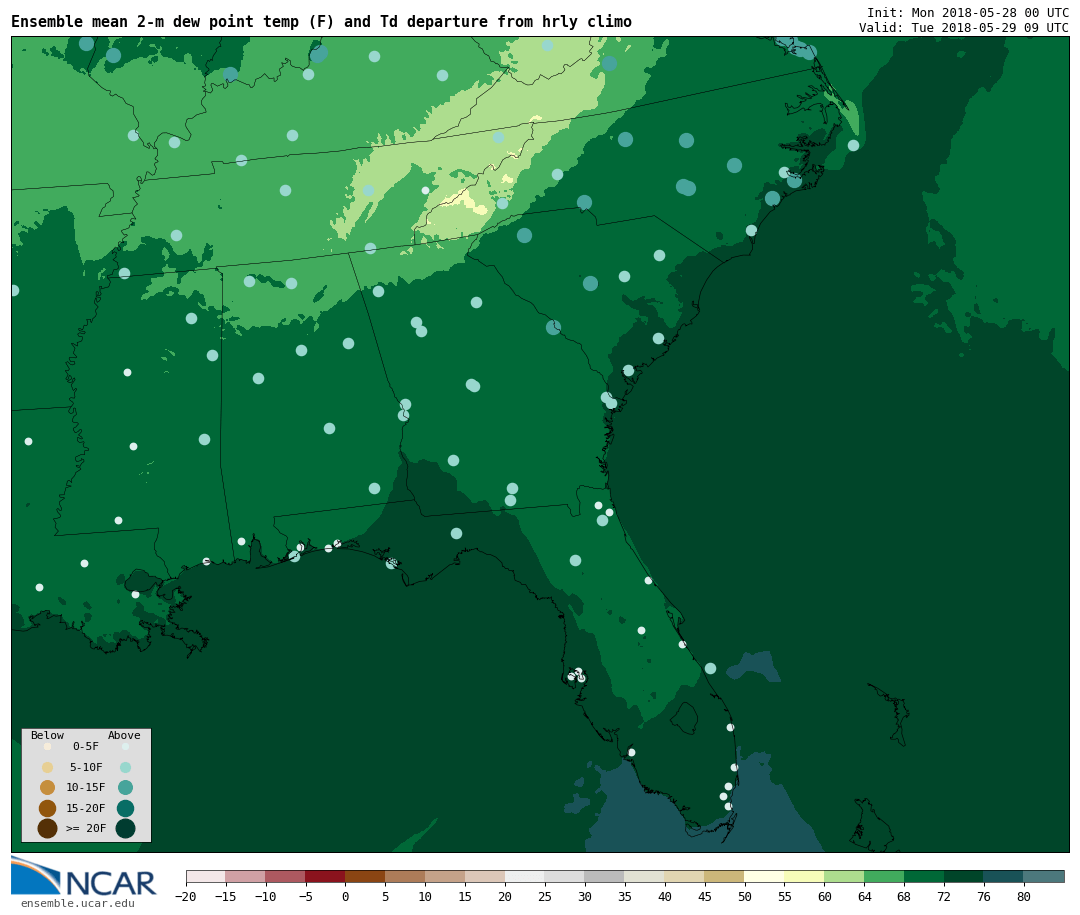The image size is (1080, 915).
Task: Click the '-20' colorbar tick label
Action: (x=186, y=896)
